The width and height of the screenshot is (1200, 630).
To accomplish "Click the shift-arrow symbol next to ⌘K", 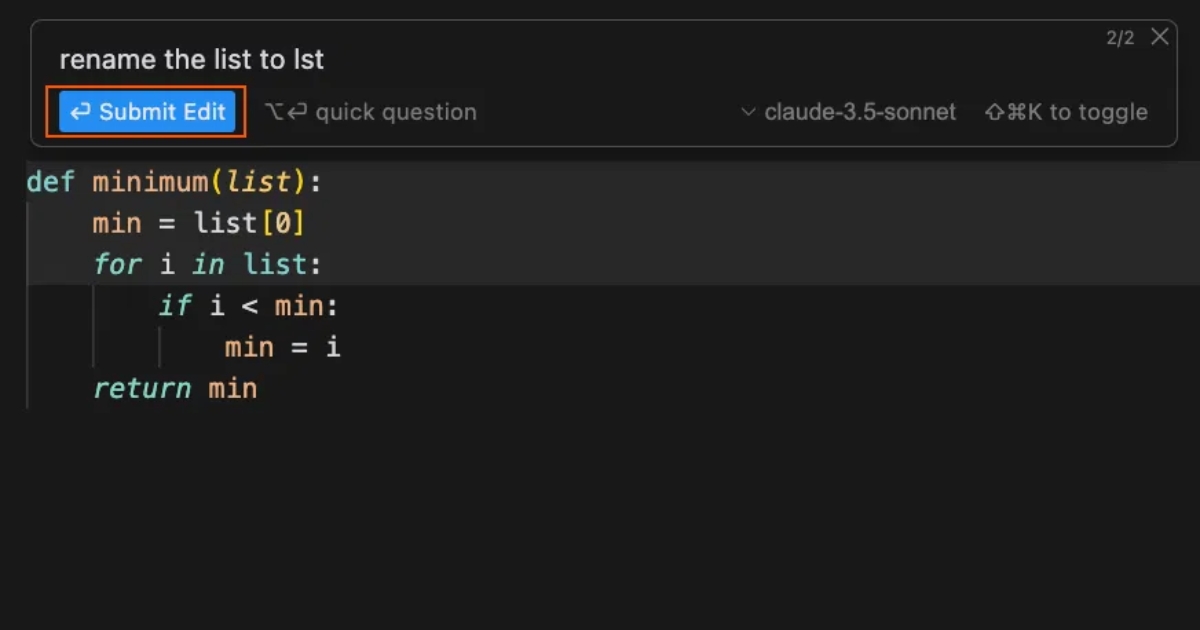I will pos(996,112).
